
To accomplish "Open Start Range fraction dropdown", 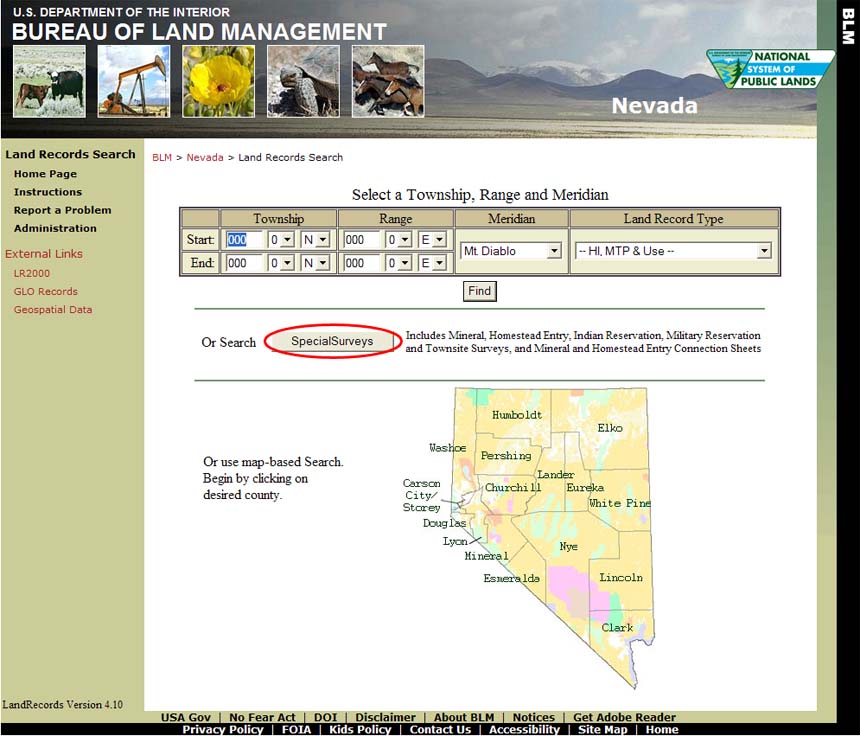I will pos(398,240).
